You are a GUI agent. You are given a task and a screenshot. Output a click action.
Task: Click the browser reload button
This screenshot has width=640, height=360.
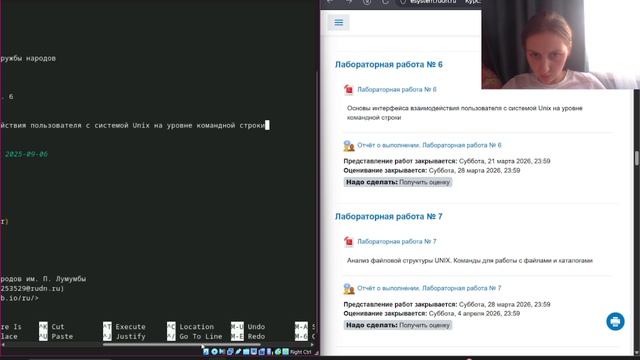coord(385,2)
